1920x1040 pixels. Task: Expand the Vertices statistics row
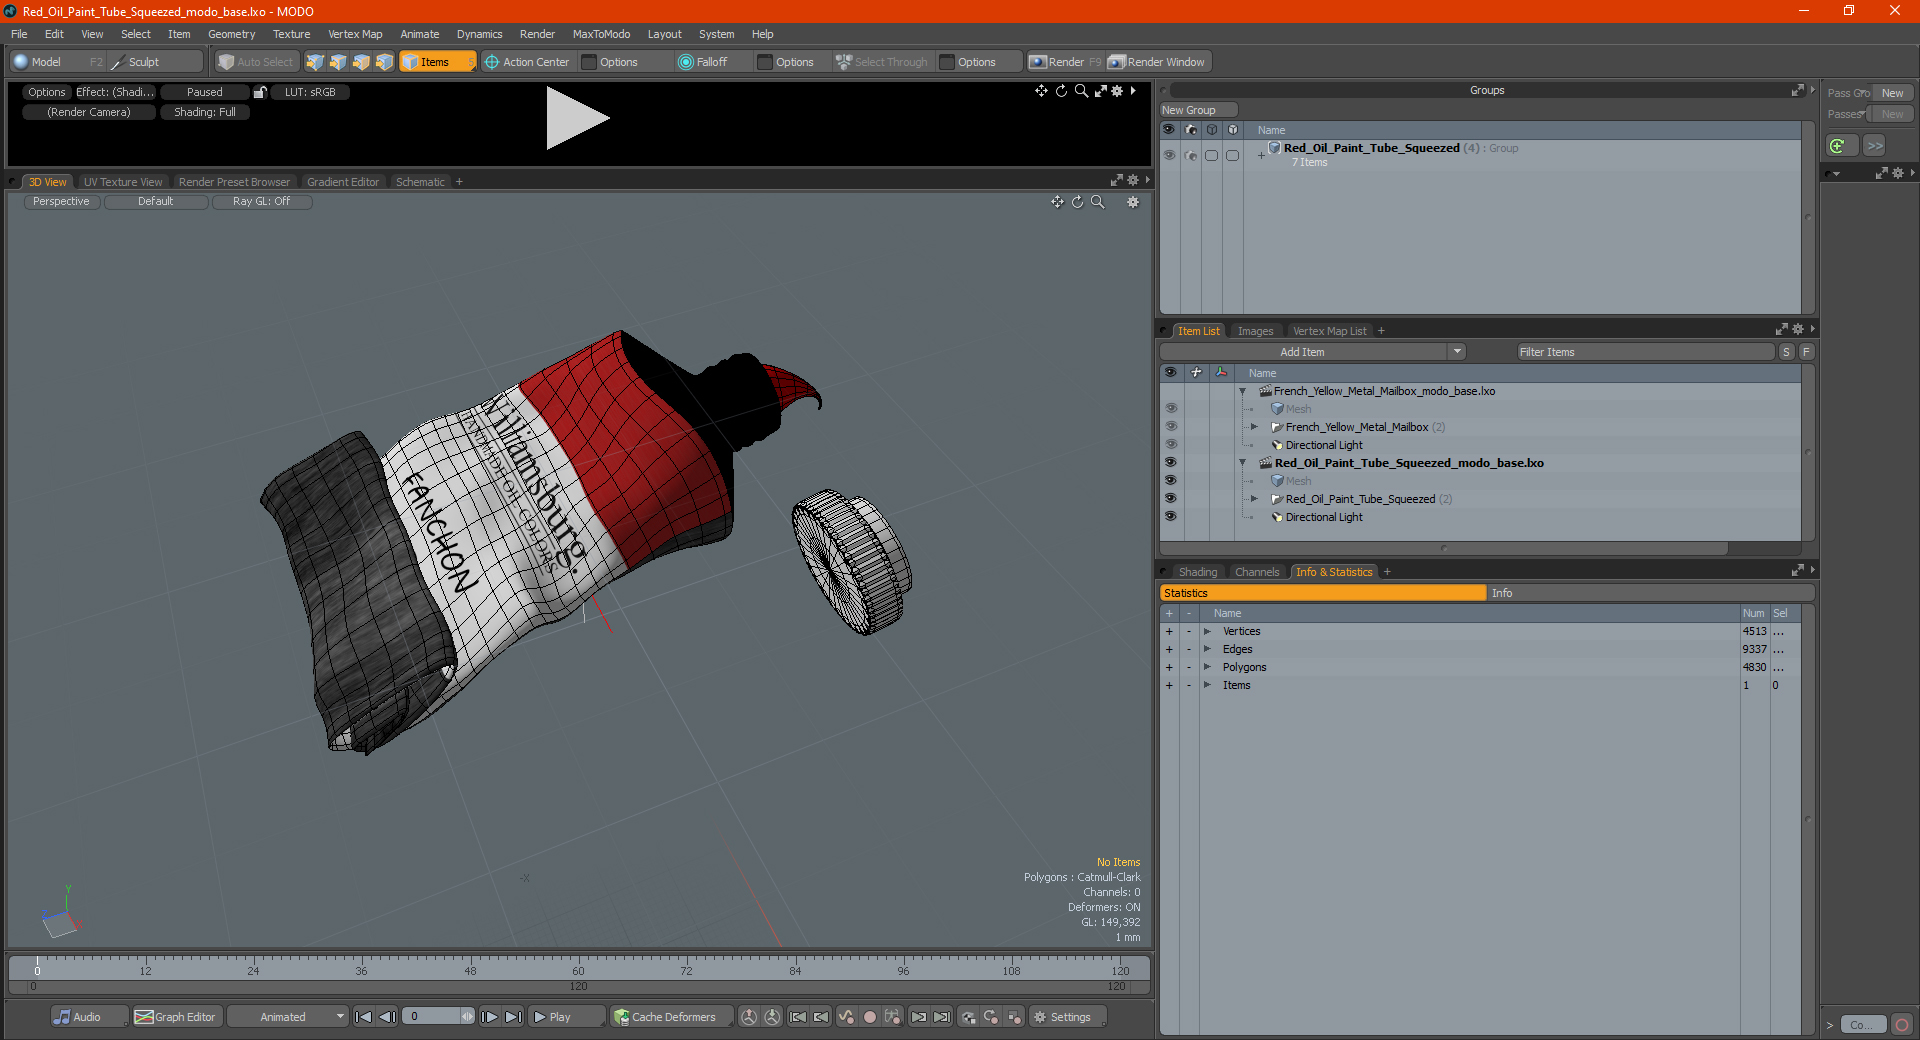[x=1207, y=631]
